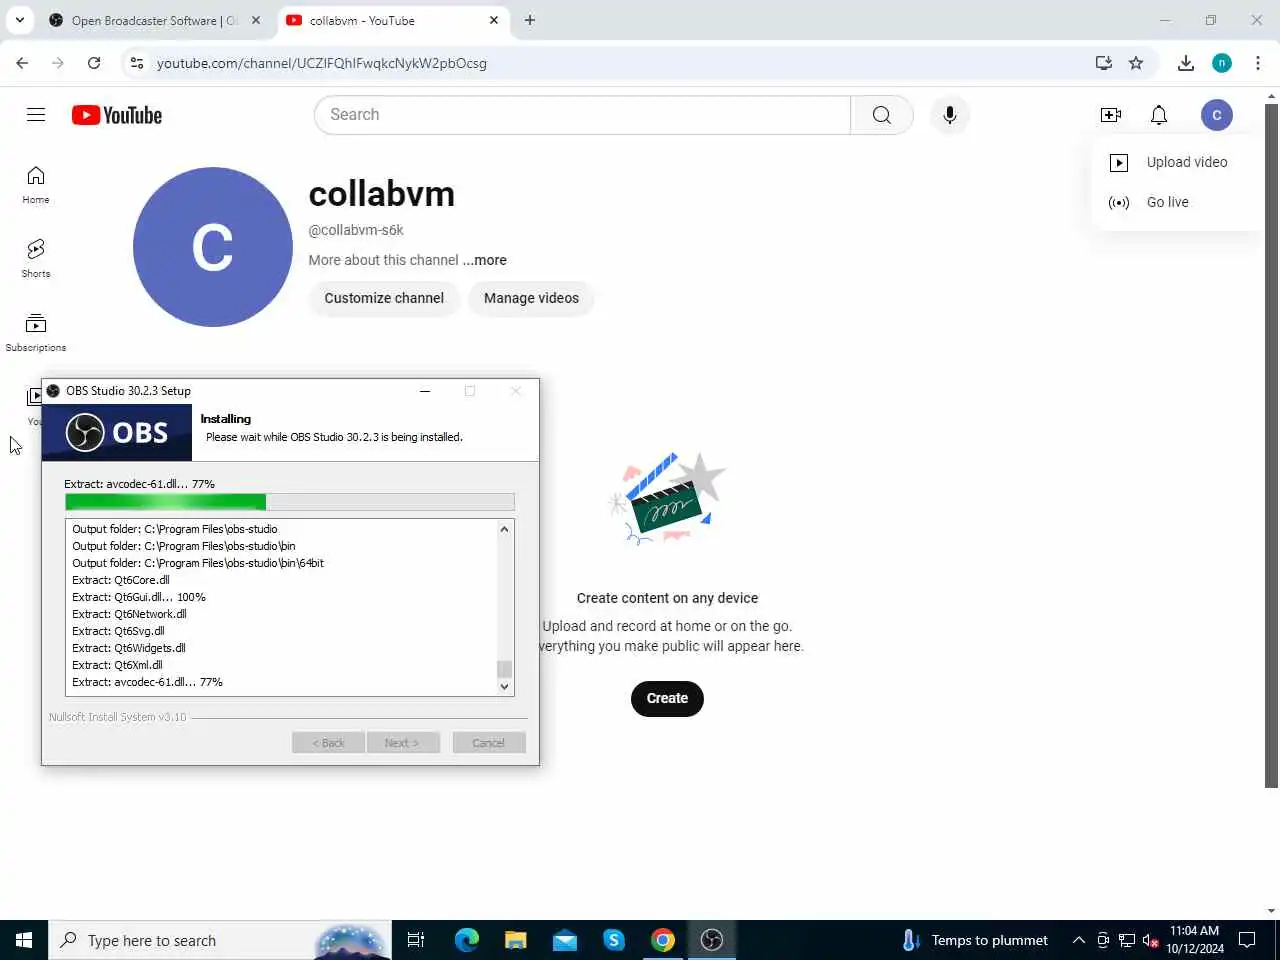Select log line 'Extract: Qt6Widgets.dll'

click(129, 648)
